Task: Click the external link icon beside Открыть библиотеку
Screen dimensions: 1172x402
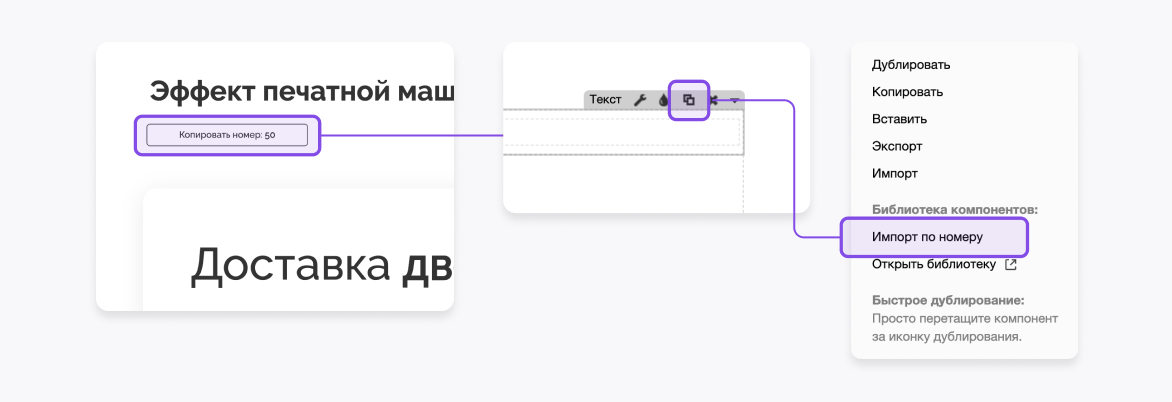Action: [x=1011, y=264]
